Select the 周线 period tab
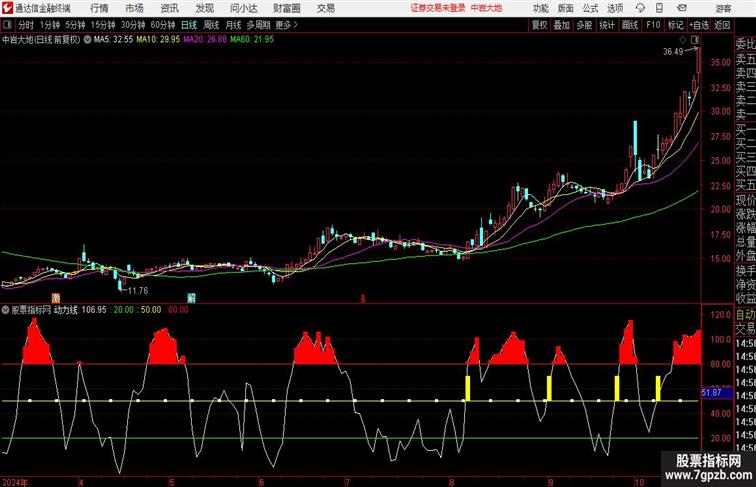The height and width of the screenshot is (487, 756). coord(211,25)
